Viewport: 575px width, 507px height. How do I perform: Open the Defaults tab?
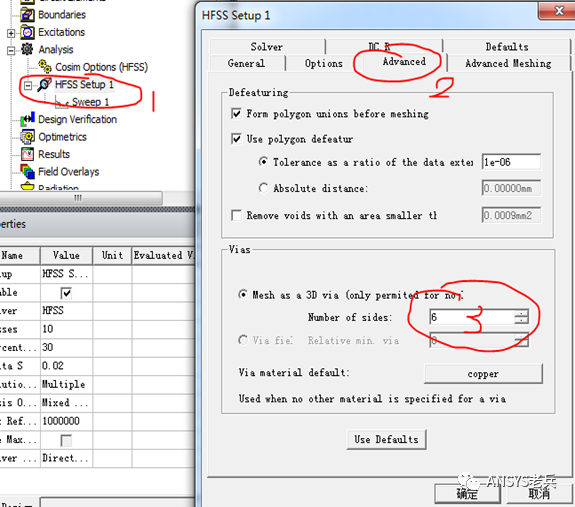coord(507,47)
